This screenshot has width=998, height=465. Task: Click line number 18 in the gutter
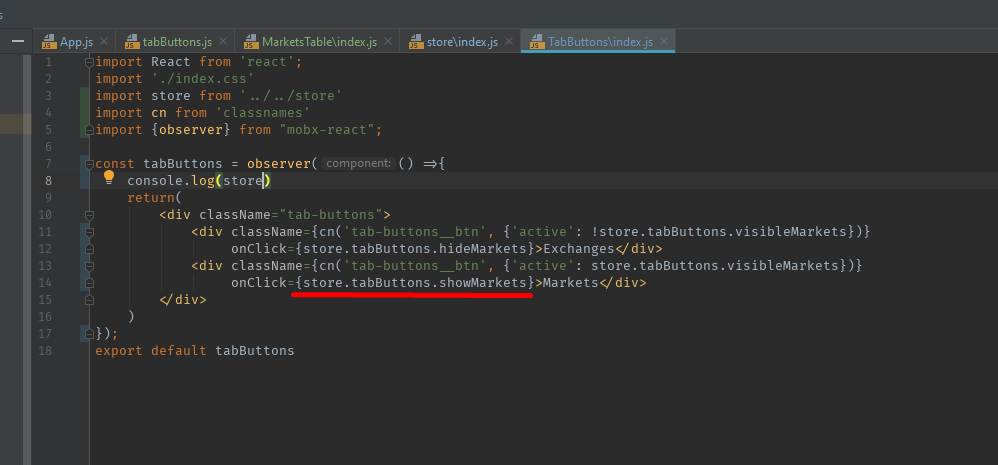[x=46, y=350]
